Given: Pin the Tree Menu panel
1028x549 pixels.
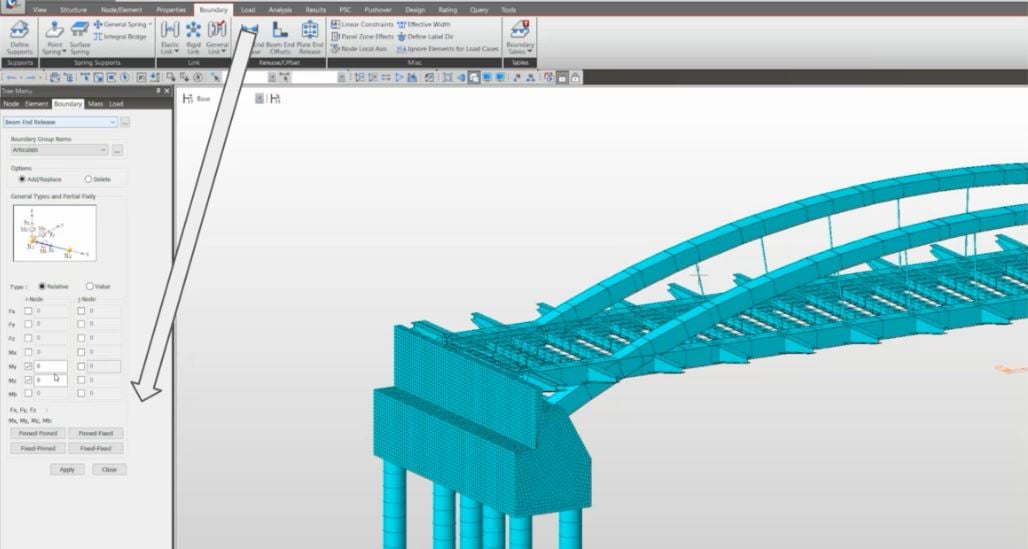Looking at the screenshot, I should [x=158, y=91].
